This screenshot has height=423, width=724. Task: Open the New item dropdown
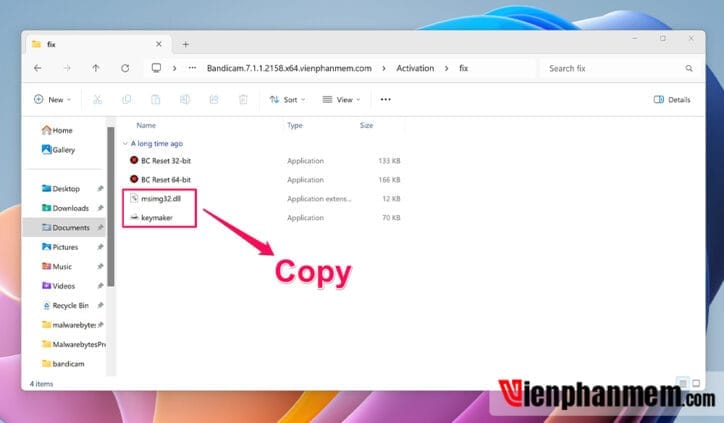tap(52, 99)
